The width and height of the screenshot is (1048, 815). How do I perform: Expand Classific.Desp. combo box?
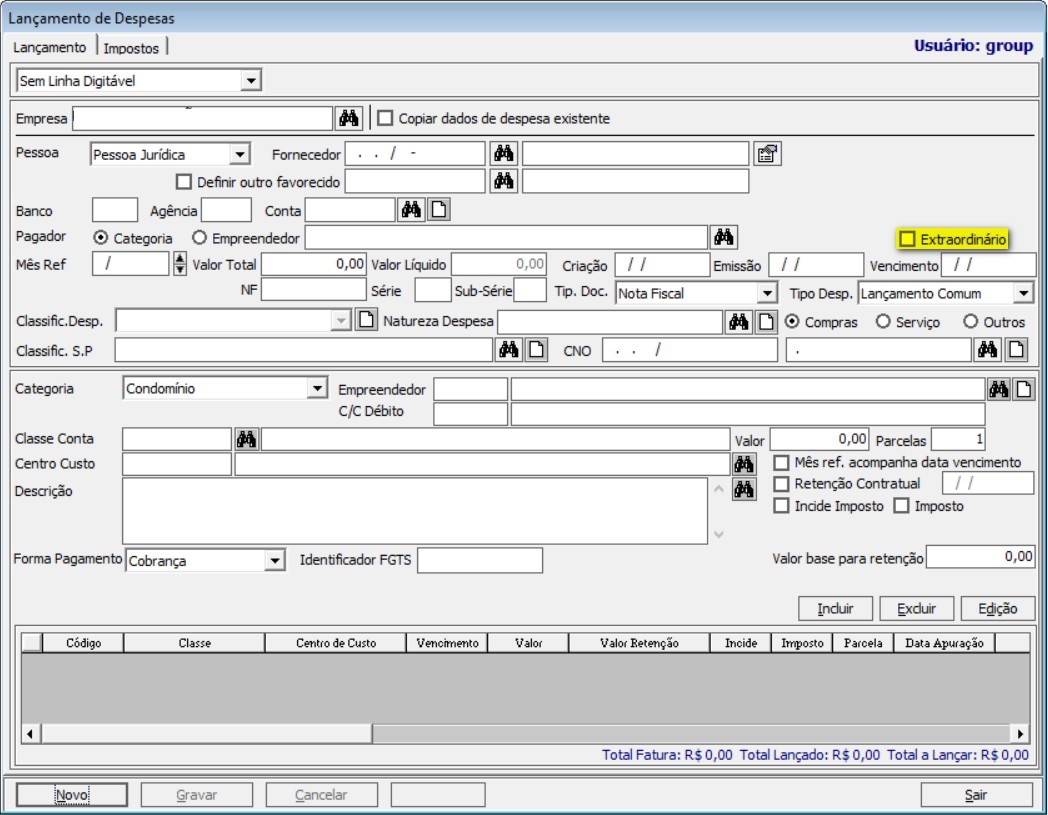tap(341, 320)
